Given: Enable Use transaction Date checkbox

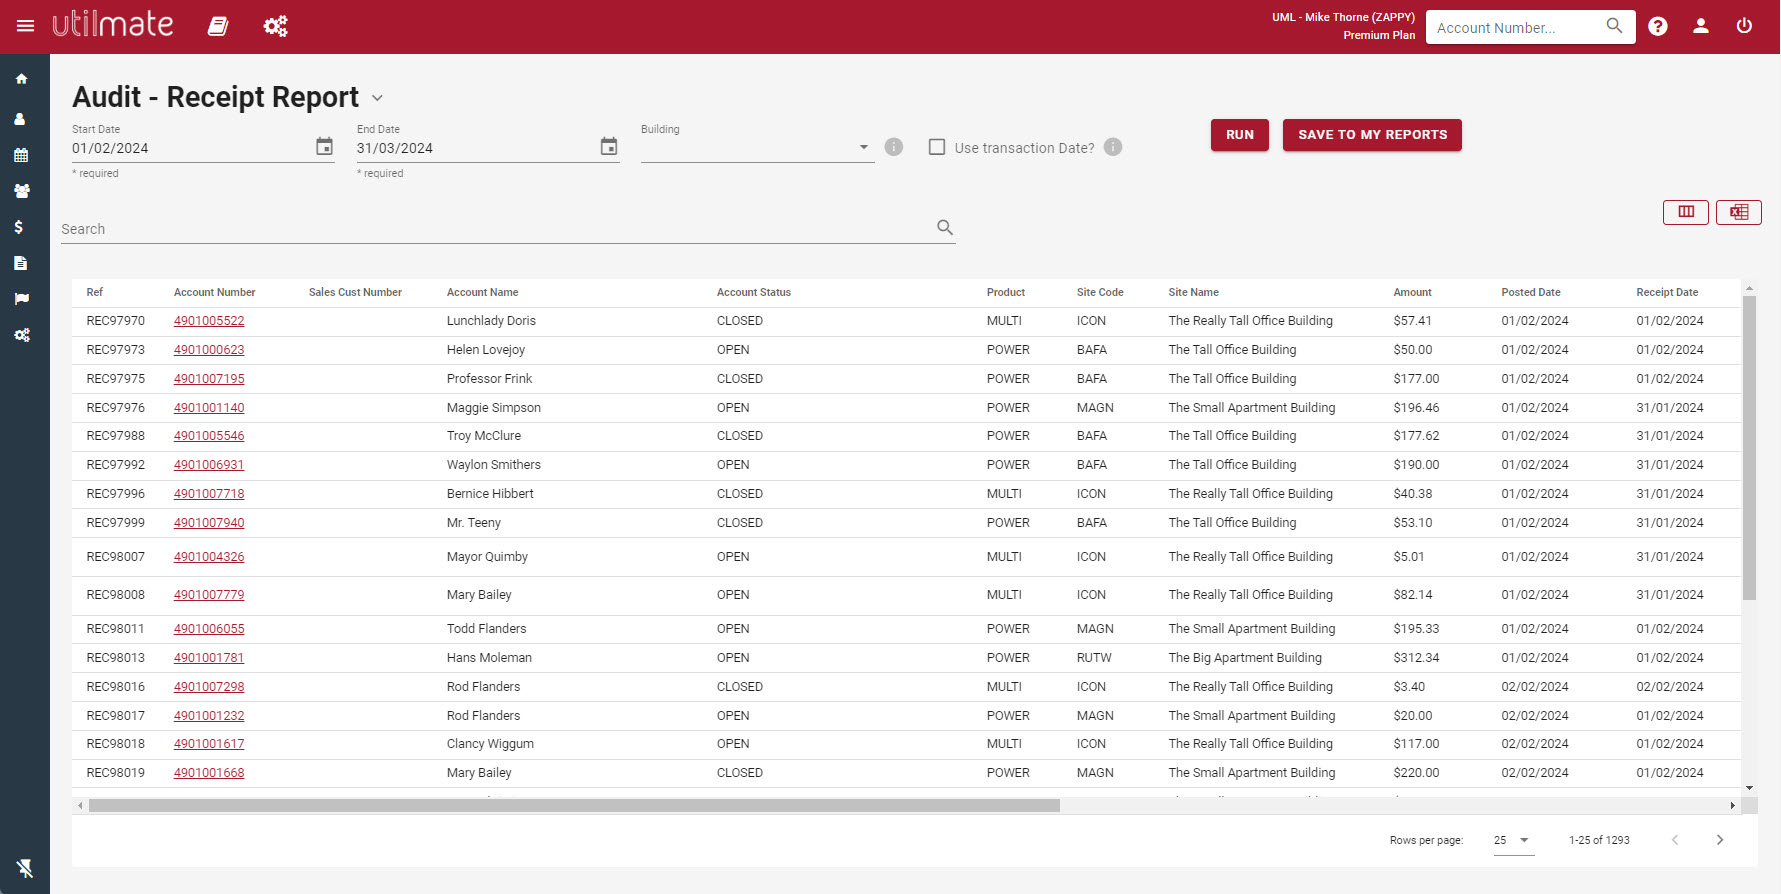Looking at the screenshot, I should (x=937, y=147).
